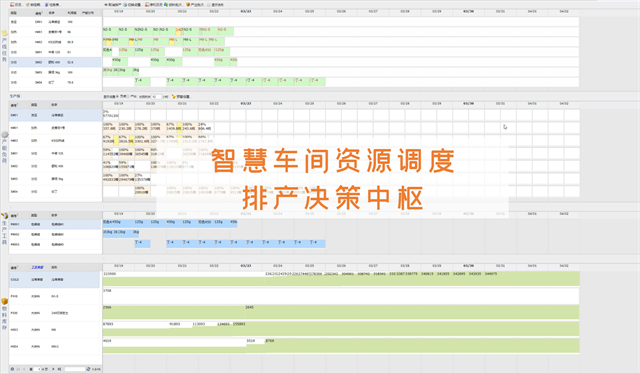Click the number field in load panel toolbar
This screenshot has height=374, width=640.
click(x=156, y=97)
